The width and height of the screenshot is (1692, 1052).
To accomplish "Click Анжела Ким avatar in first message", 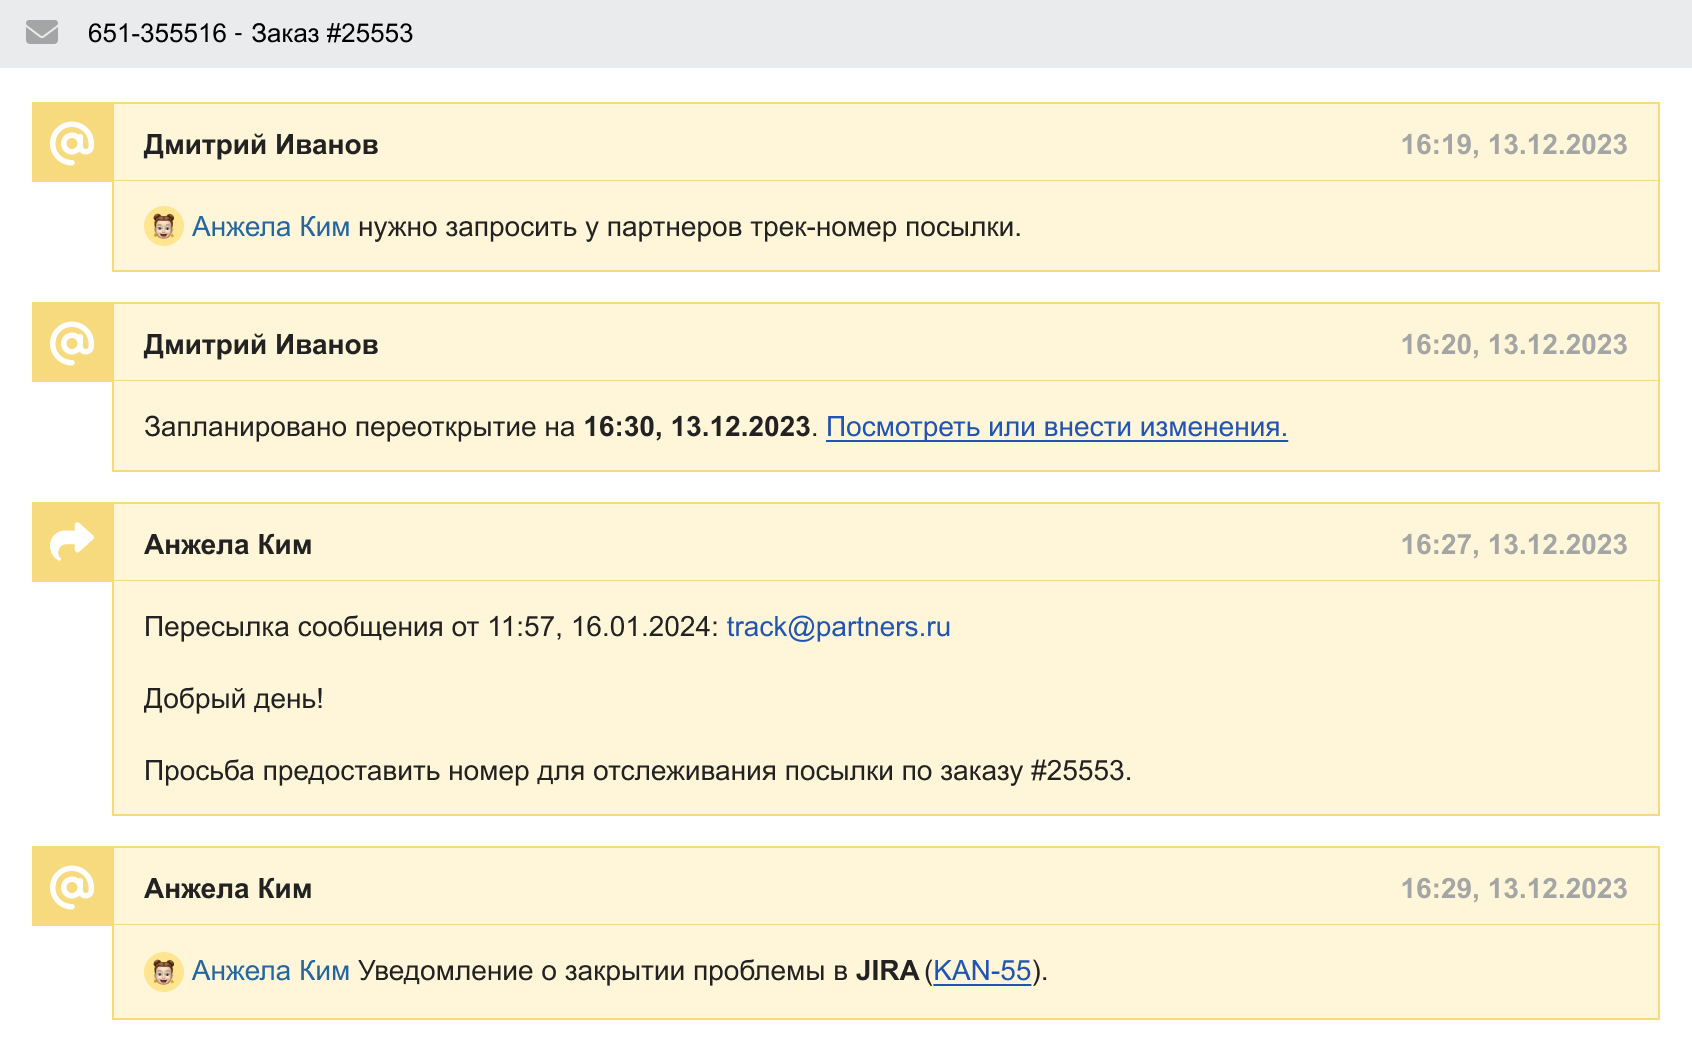I will (164, 227).
